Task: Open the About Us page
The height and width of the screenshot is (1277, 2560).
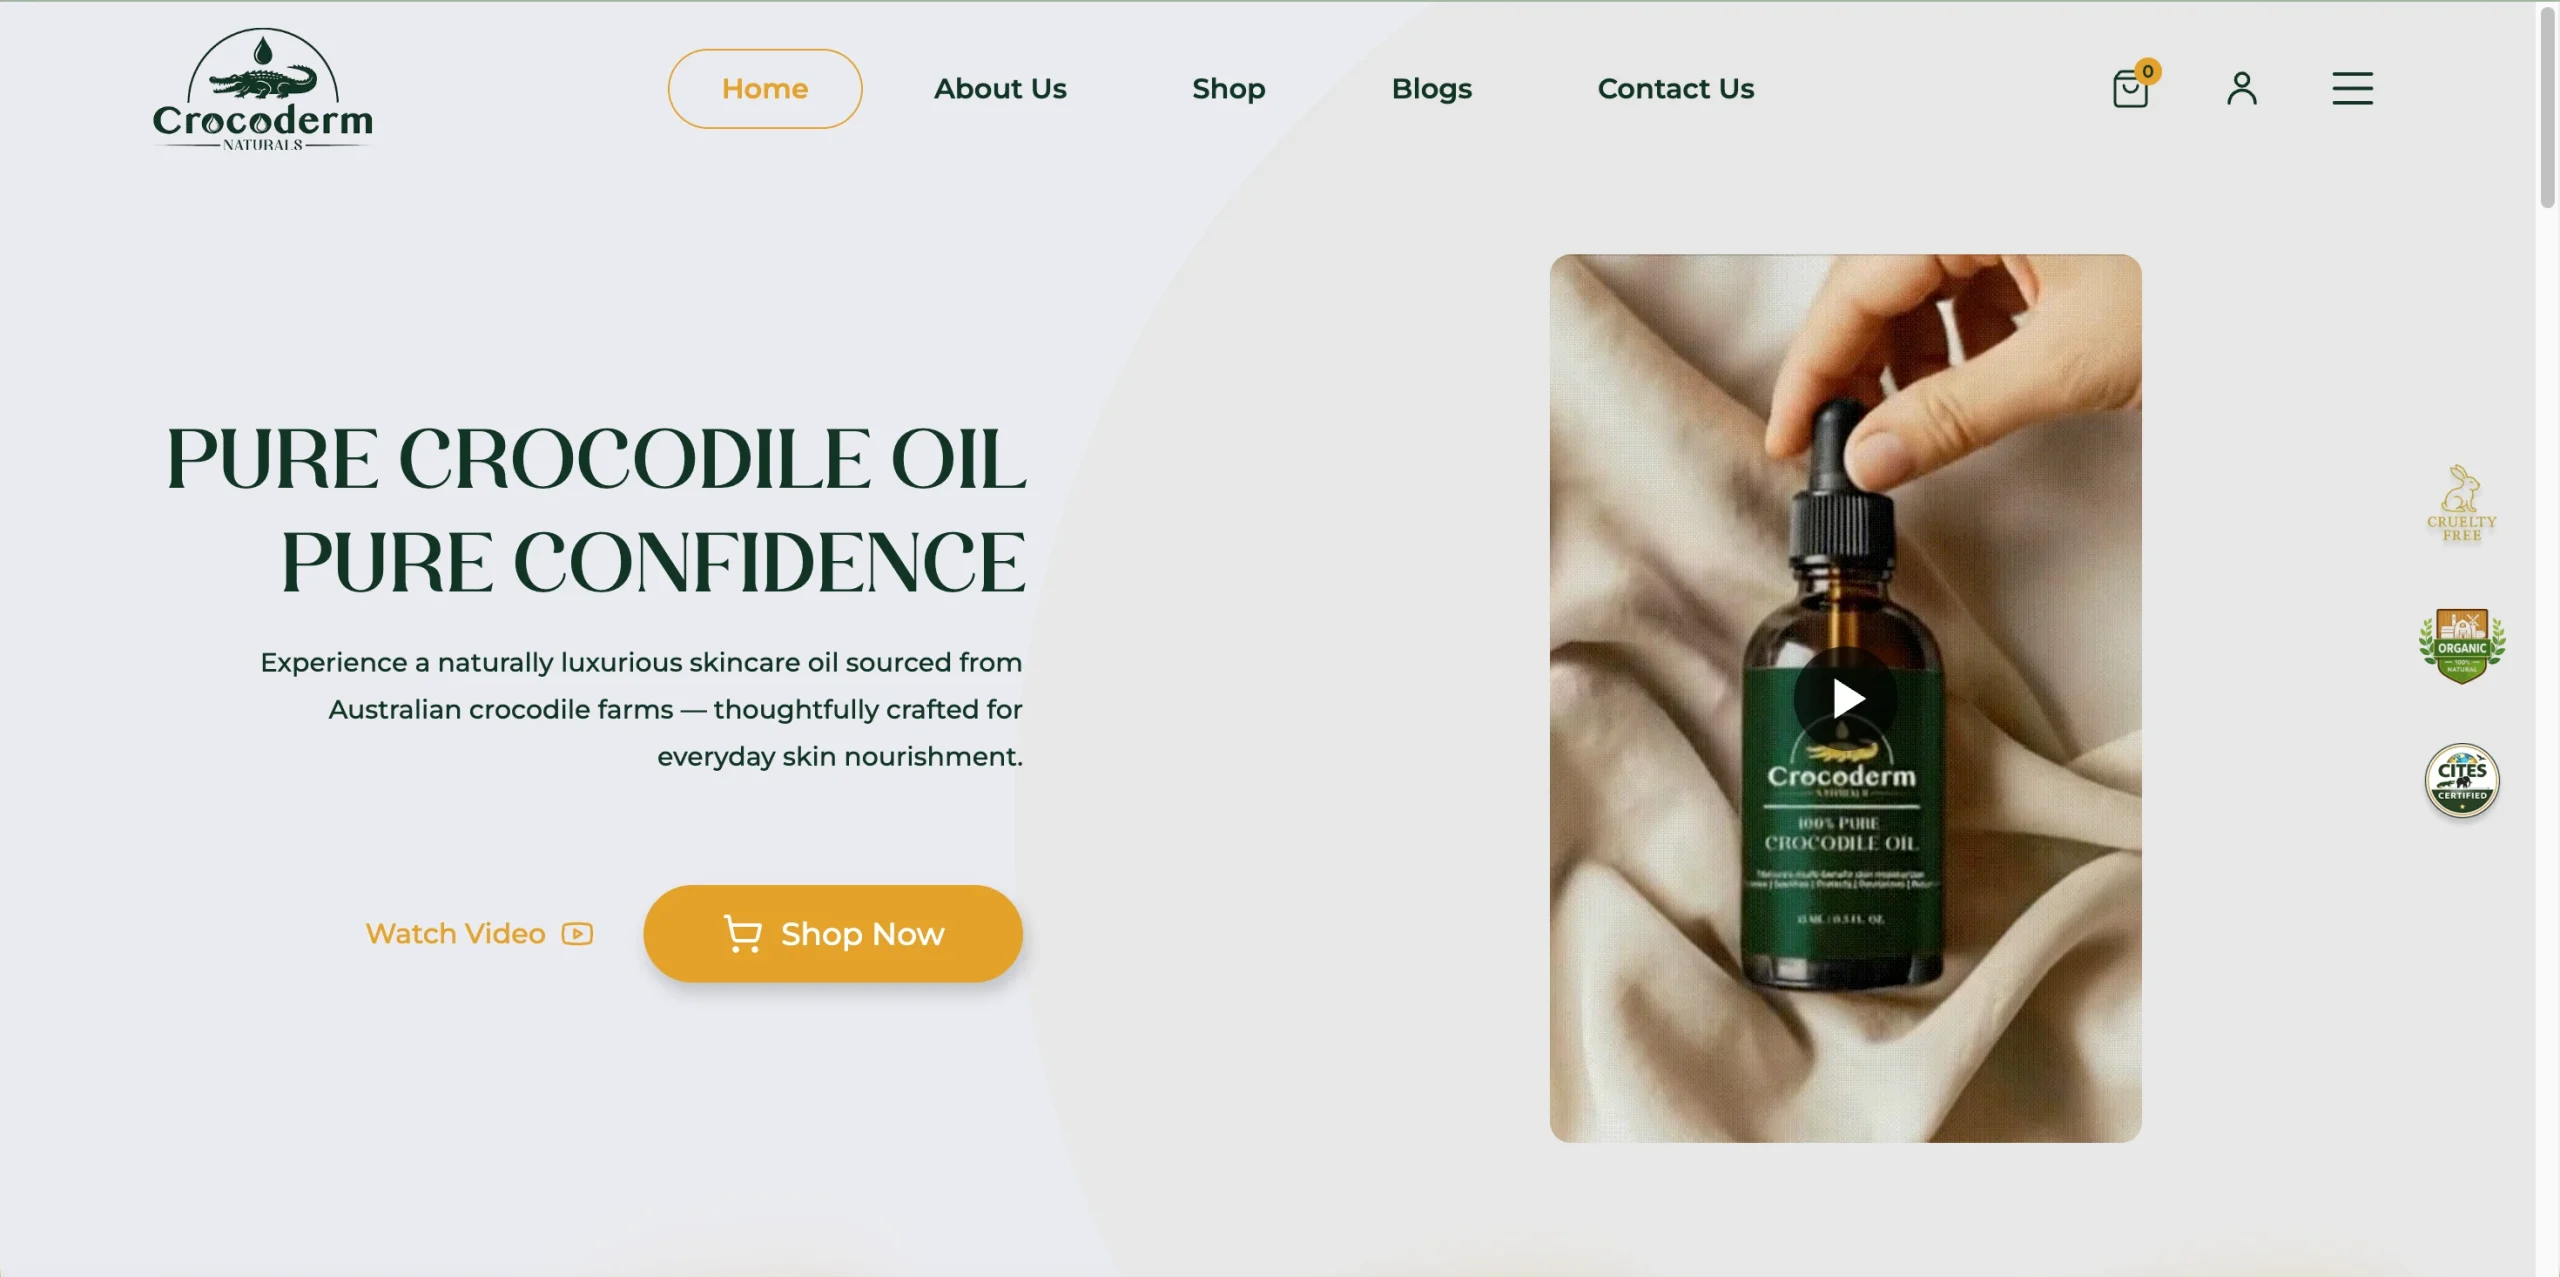Action: (1000, 89)
